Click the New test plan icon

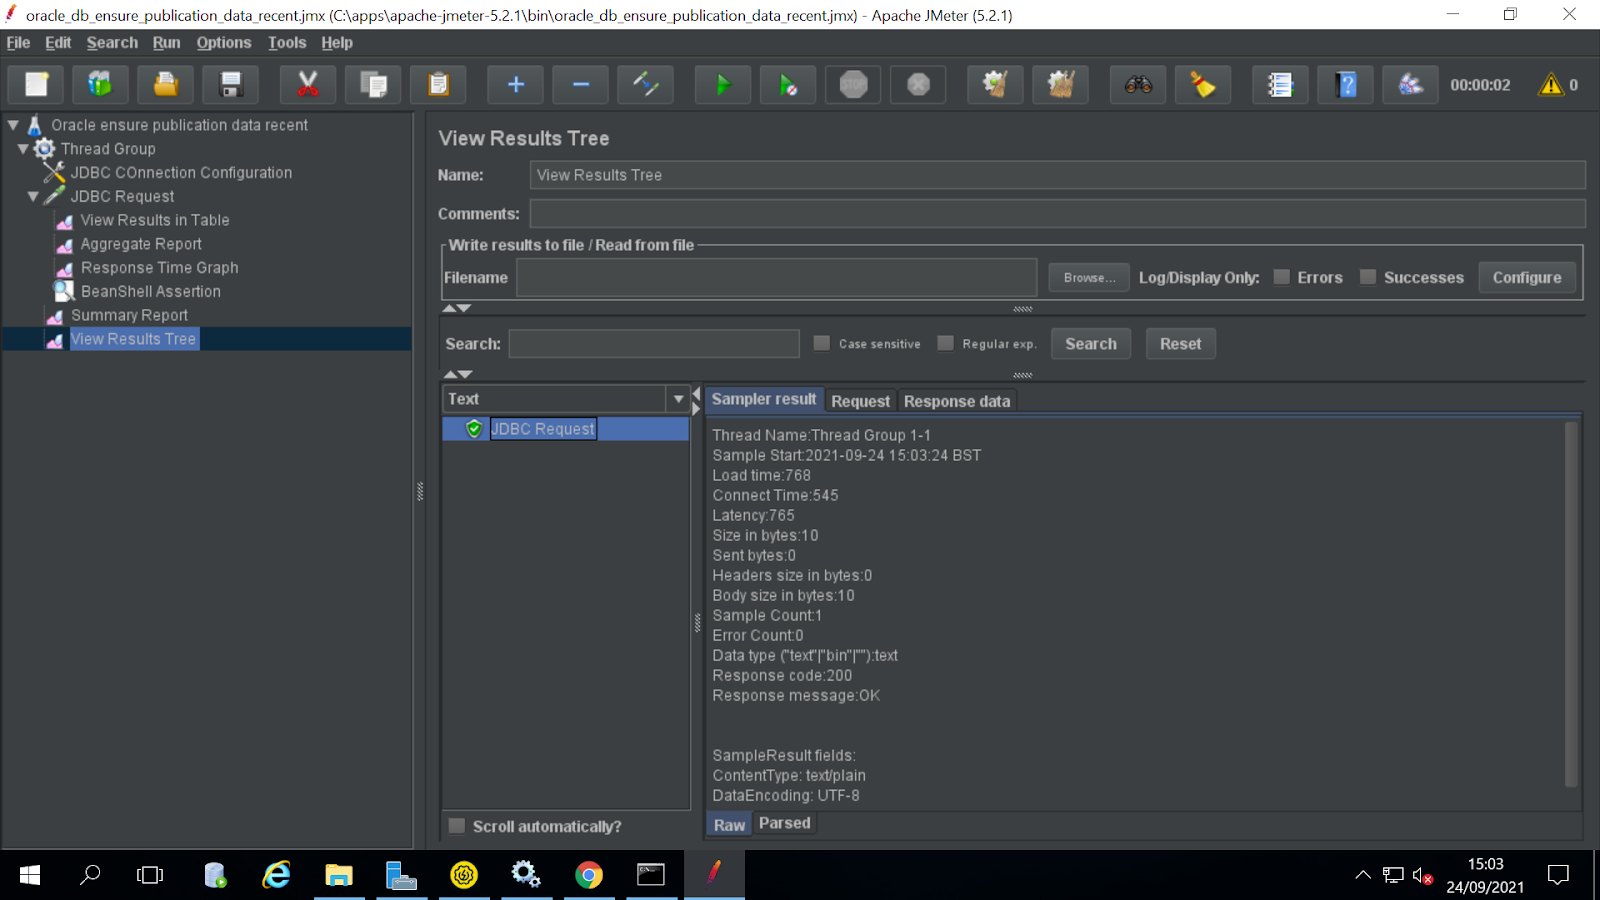point(36,85)
